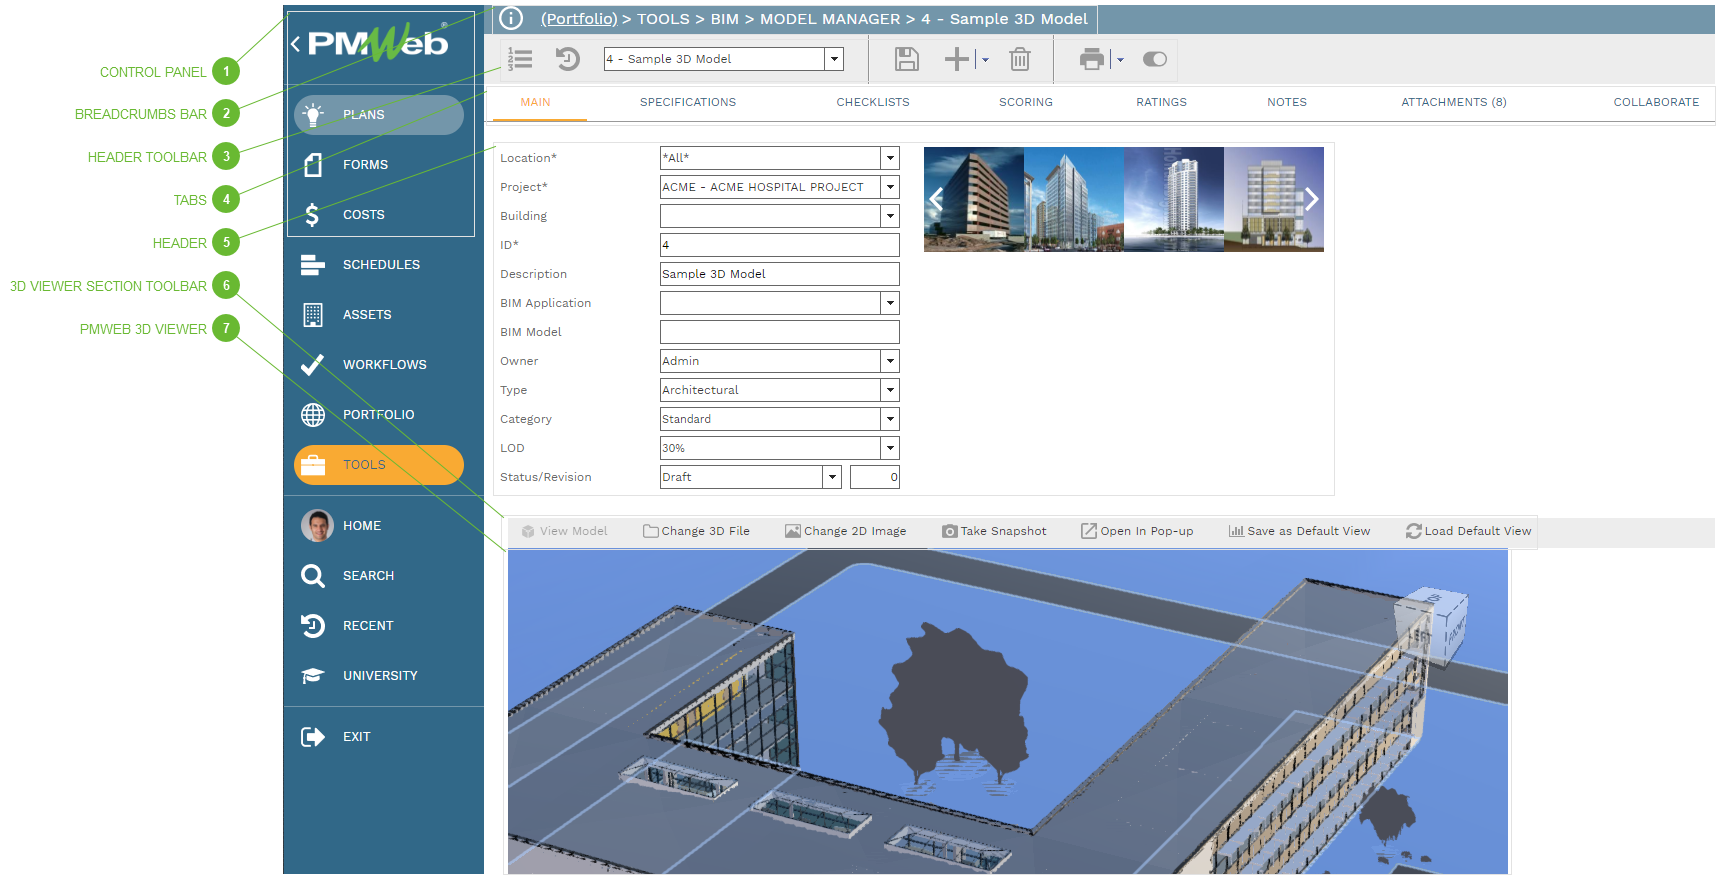Image resolution: width=1721 pixels, height=880 pixels.
Task: Click Take Snapshot in viewer toolbar
Action: pos(994,531)
